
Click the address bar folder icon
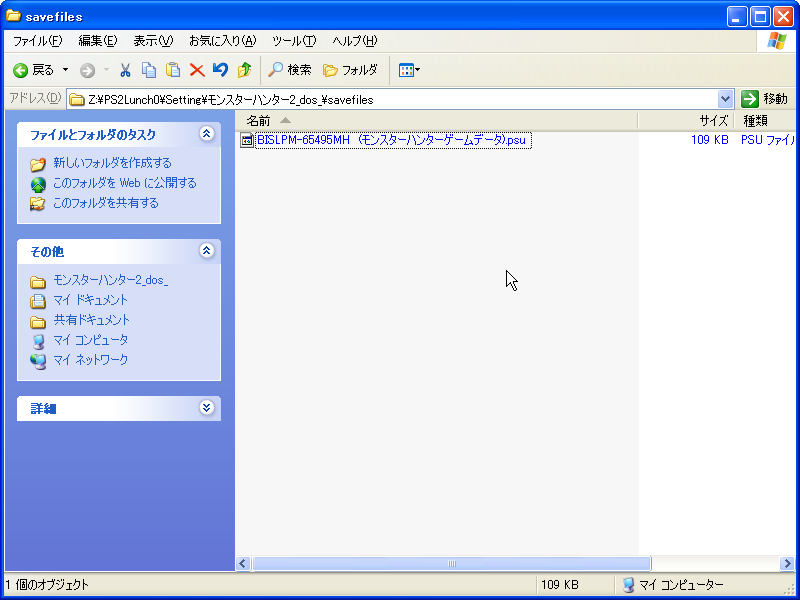(x=77, y=99)
